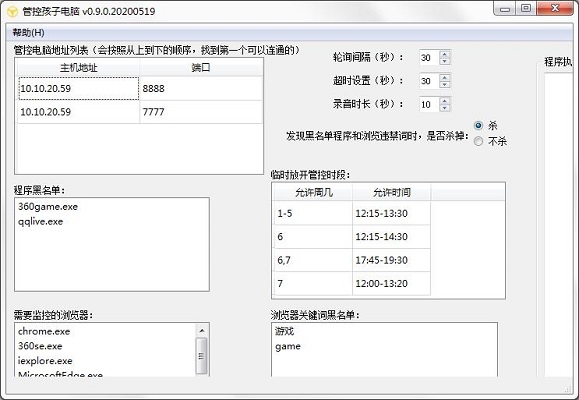
Task: Select the host row with port 7777
Action: [x=140, y=112]
